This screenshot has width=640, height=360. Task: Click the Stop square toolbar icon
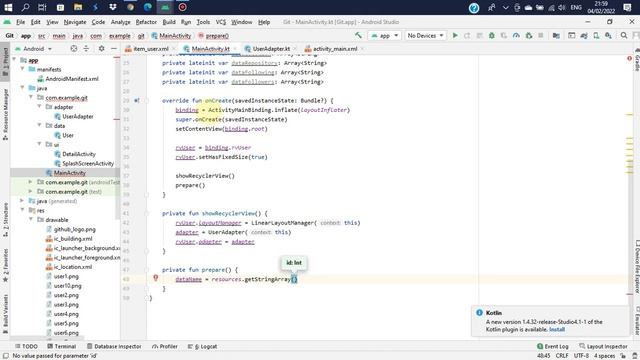pos(541,36)
